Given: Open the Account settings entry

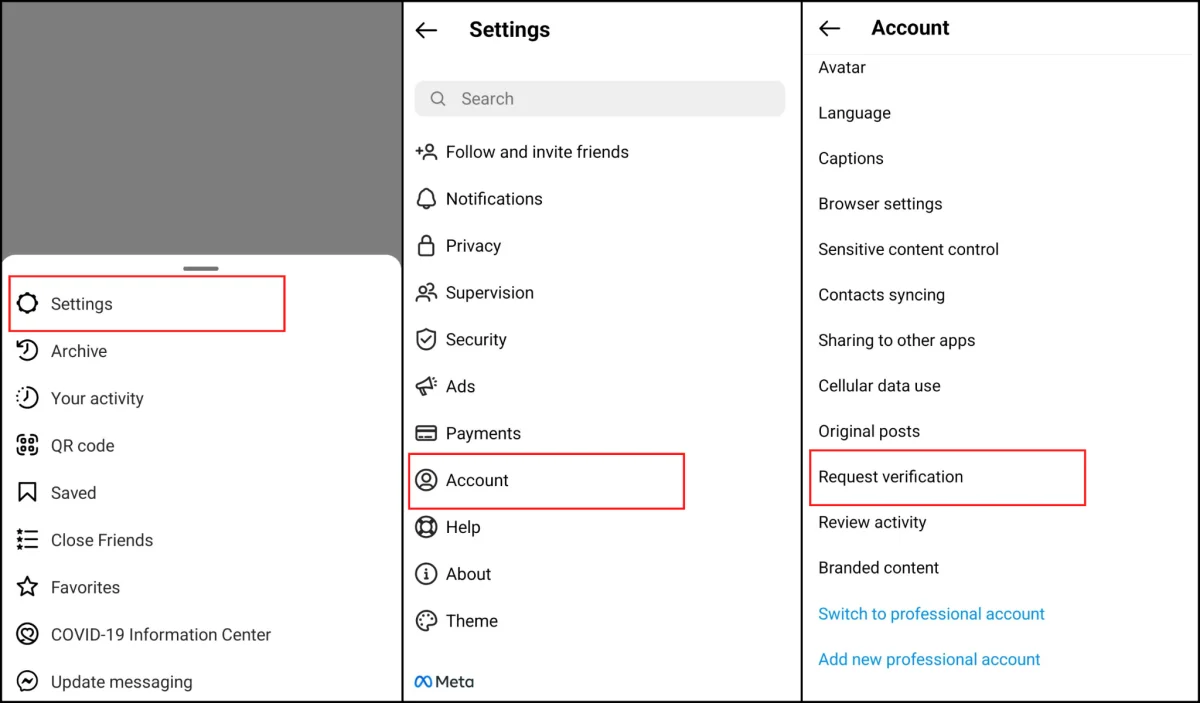Looking at the screenshot, I should tap(477, 481).
